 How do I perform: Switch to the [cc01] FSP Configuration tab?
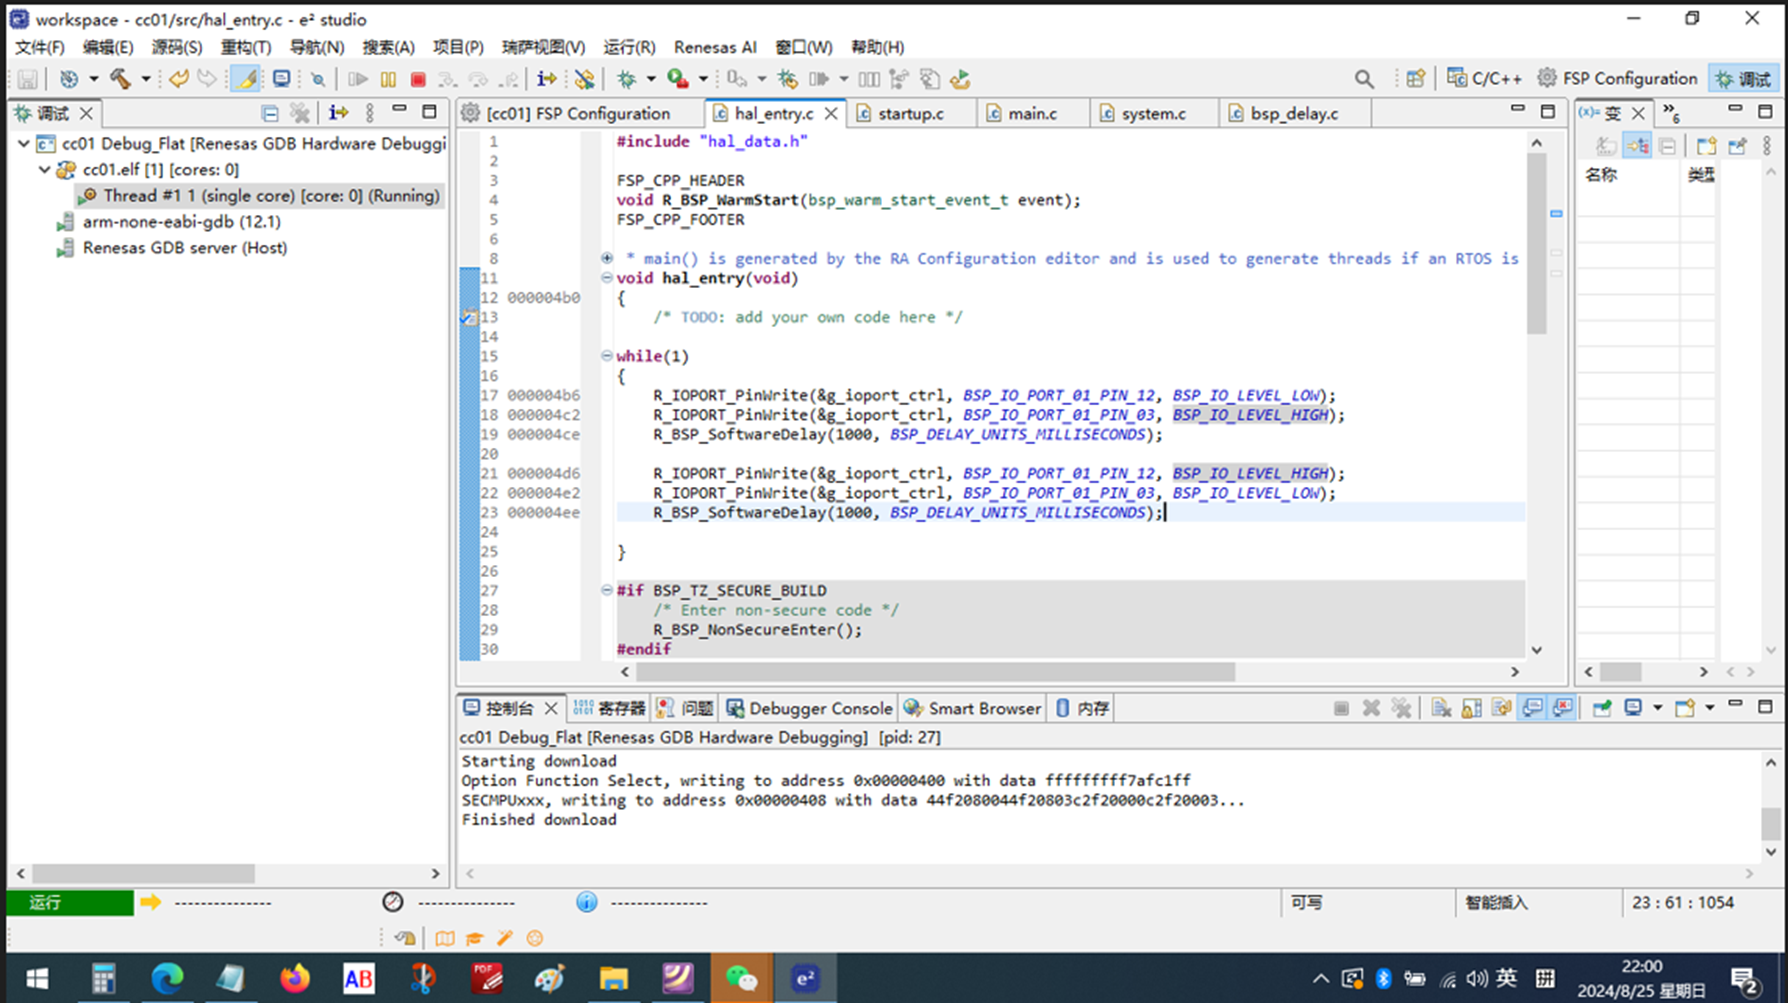click(x=578, y=114)
